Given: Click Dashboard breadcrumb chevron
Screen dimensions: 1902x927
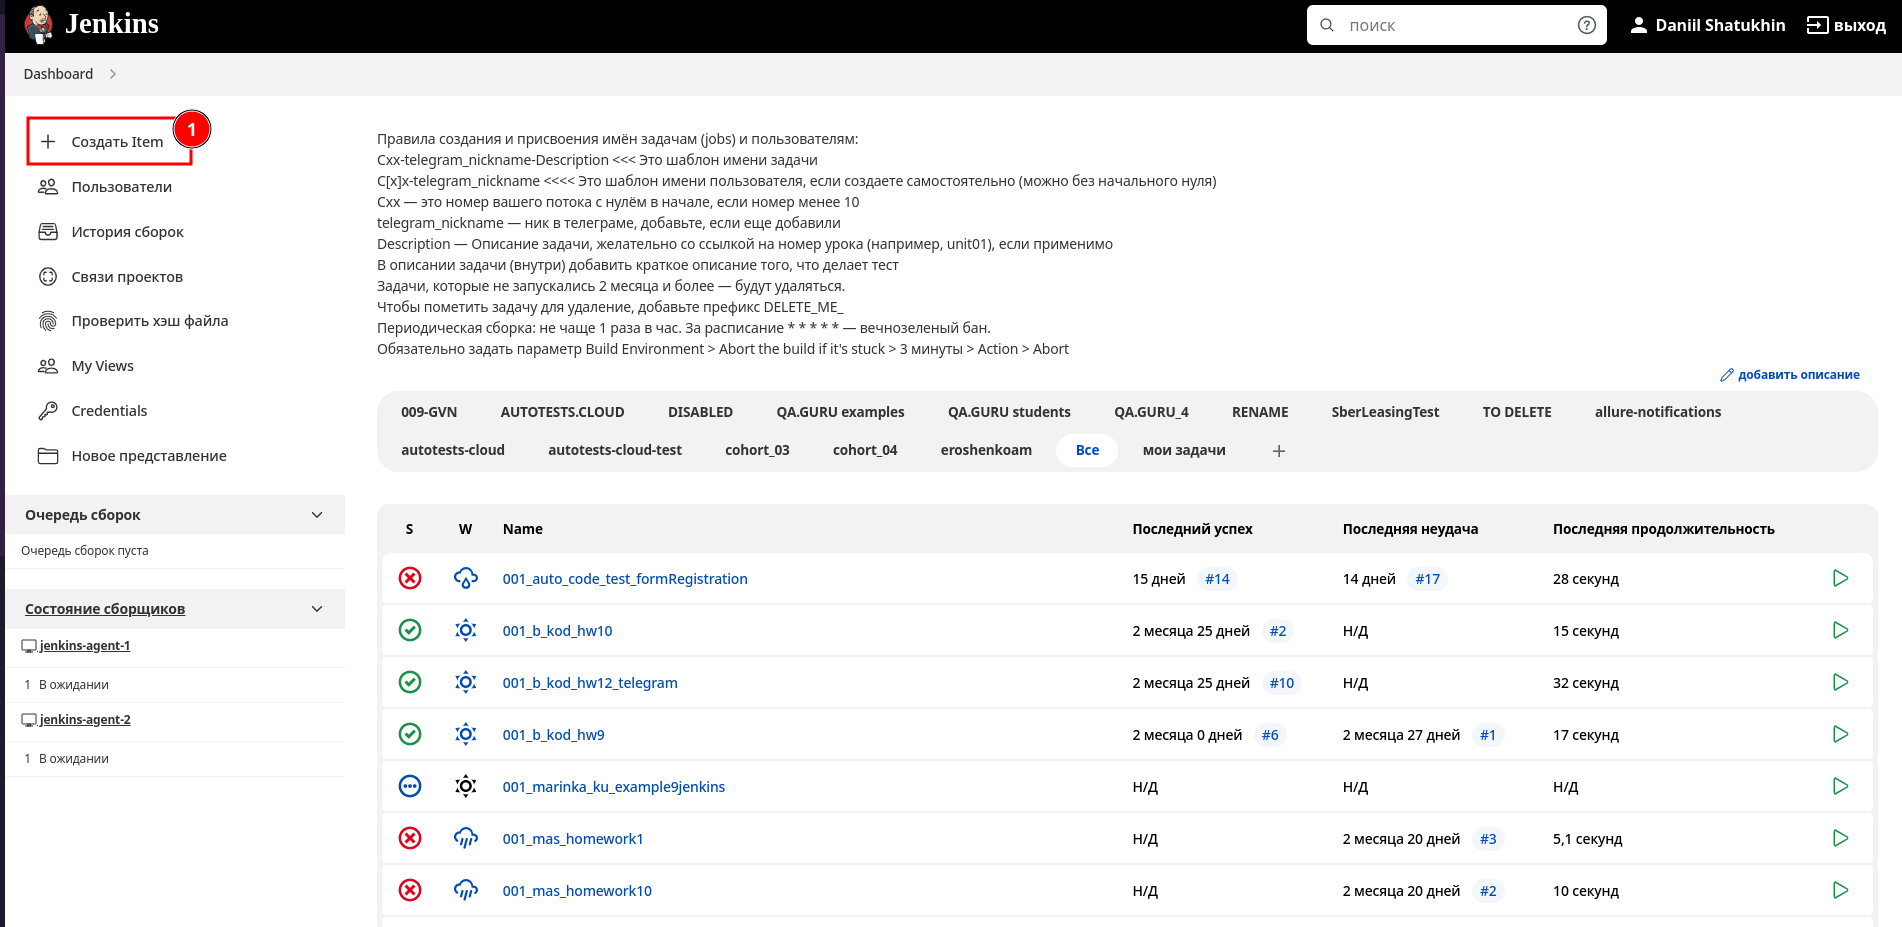Looking at the screenshot, I should tap(113, 74).
